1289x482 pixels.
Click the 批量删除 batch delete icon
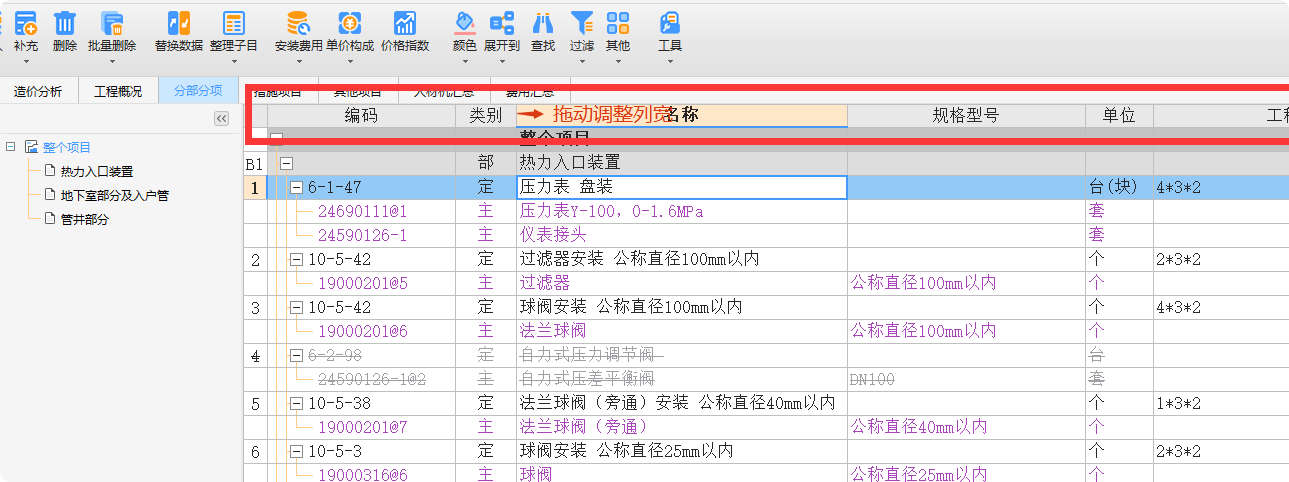pyautogui.click(x=112, y=22)
